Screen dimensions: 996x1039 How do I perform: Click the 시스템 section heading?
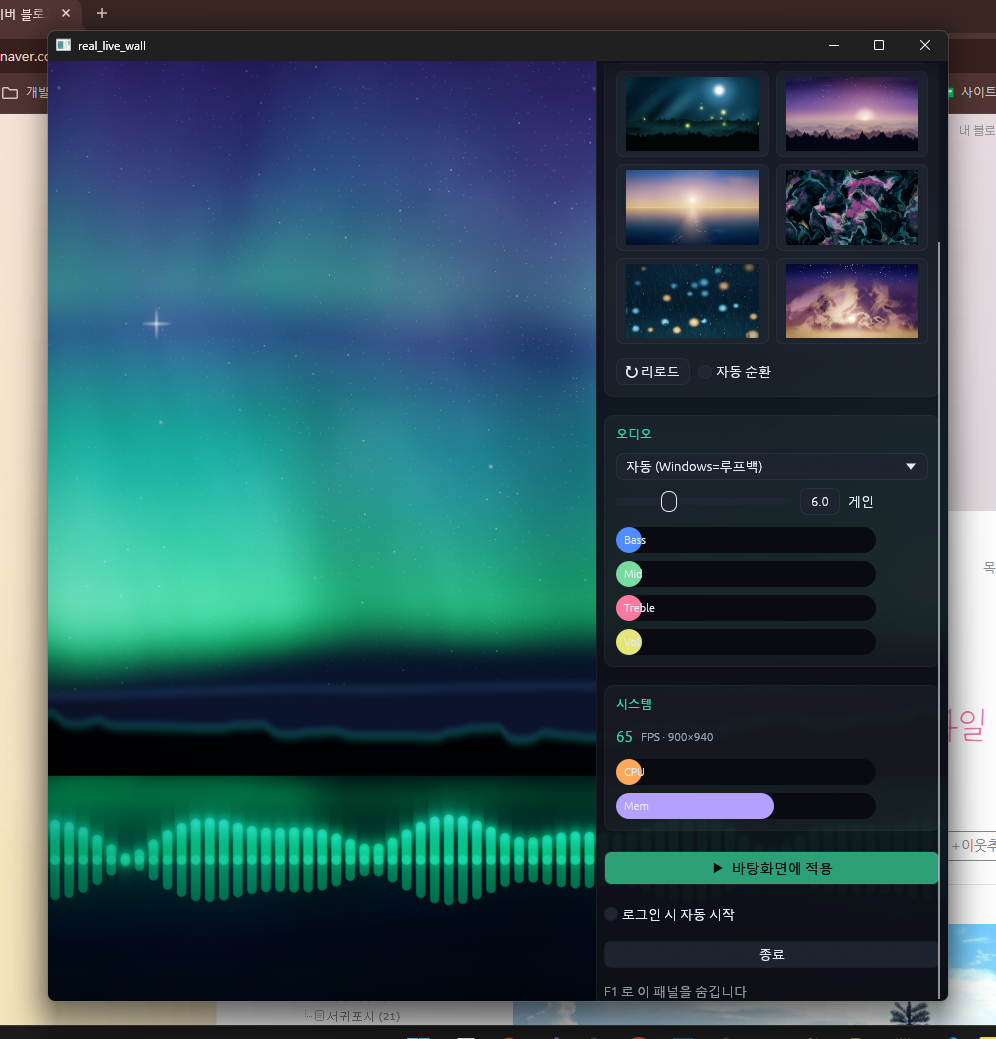pos(634,704)
